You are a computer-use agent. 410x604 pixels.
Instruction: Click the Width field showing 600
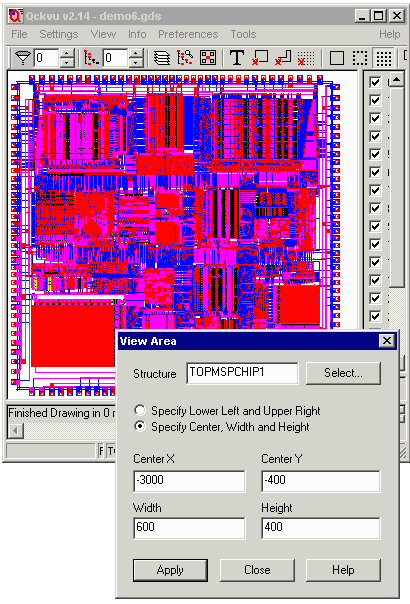189,528
